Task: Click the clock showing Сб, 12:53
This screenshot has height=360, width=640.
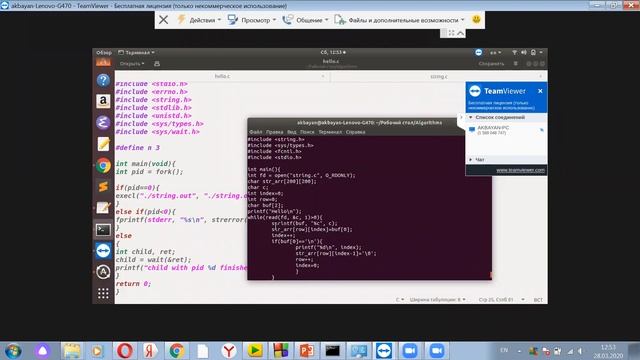Action: (333, 52)
